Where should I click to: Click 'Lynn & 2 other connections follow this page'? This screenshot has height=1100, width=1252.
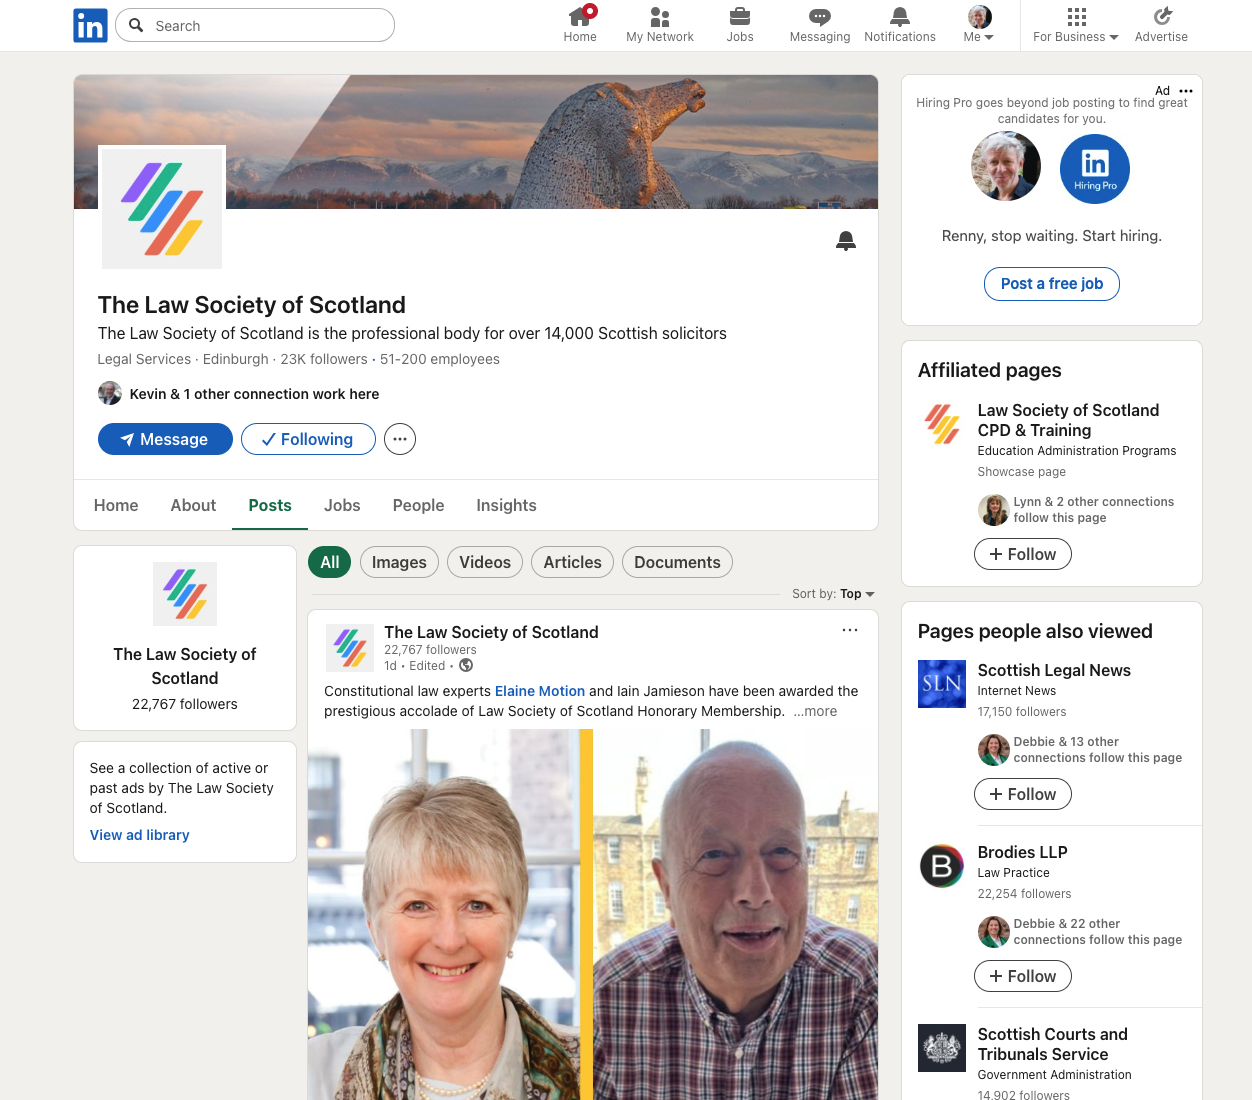point(1093,510)
